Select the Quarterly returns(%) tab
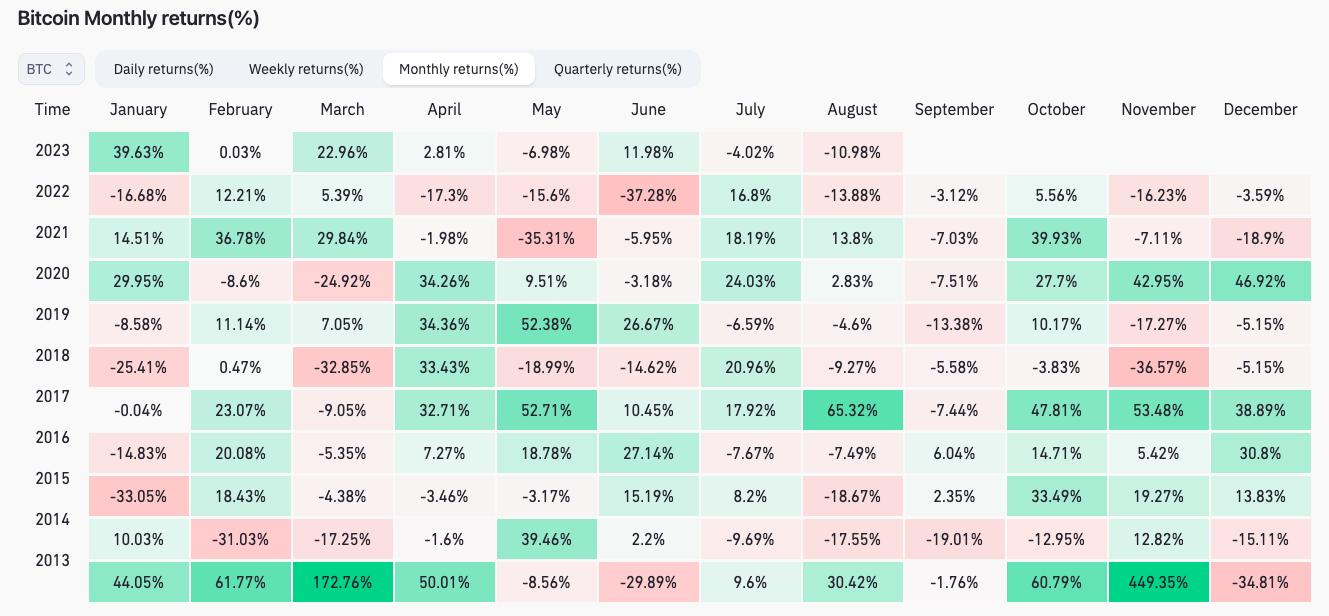Image resolution: width=1329 pixels, height=616 pixels. (x=618, y=69)
